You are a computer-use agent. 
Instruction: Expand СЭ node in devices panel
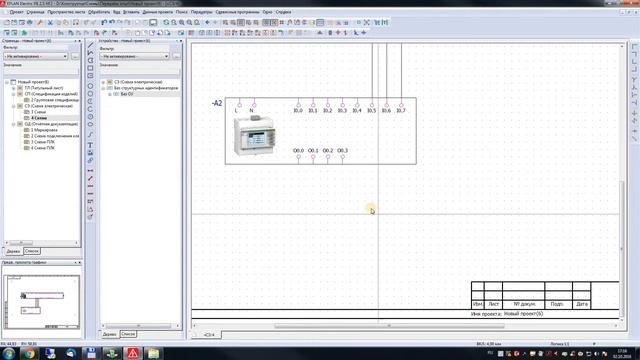pyautogui.click(x=104, y=82)
